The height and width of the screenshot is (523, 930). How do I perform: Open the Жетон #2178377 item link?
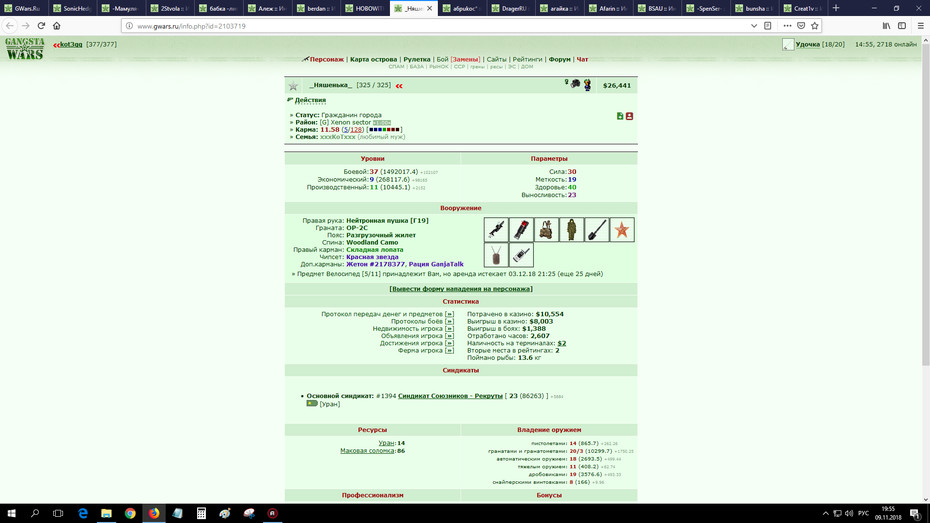coord(375,264)
